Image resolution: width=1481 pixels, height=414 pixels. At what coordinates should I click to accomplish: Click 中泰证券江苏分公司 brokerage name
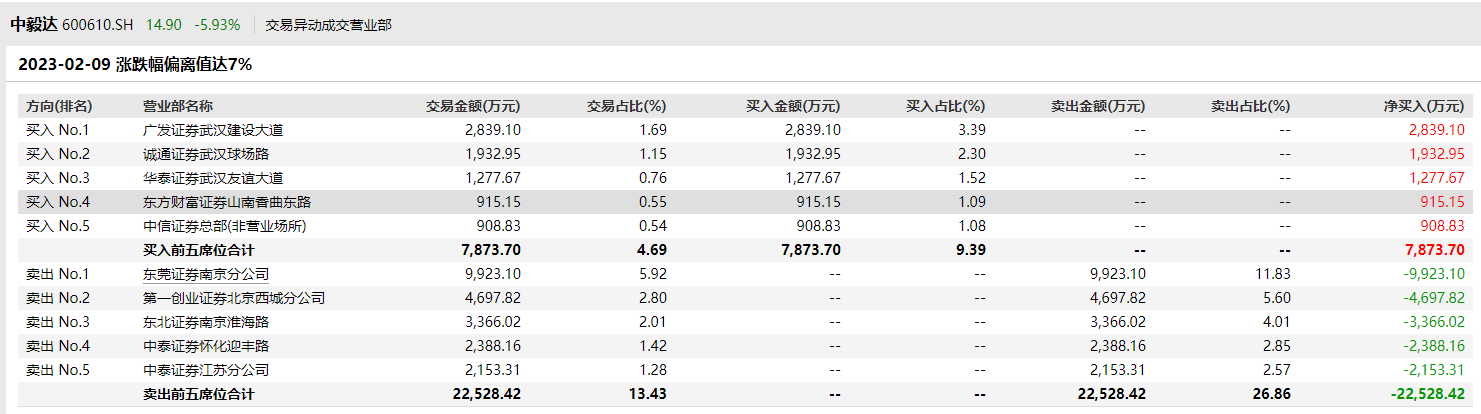[x=206, y=370]
